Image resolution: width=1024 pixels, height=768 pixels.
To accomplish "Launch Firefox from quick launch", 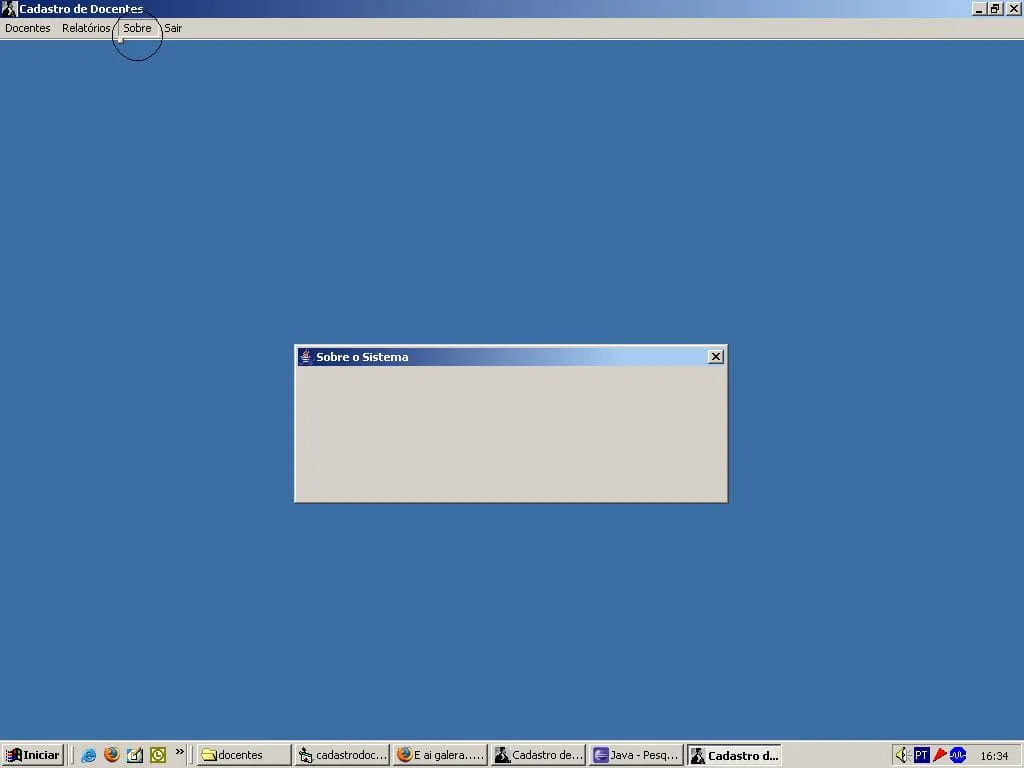I will pos(112,755).
